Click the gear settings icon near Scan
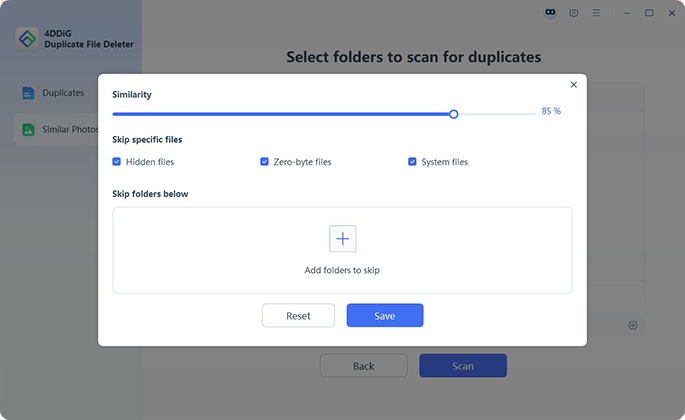685x420 pixels. pyautogui.click(x=633, y=325)
